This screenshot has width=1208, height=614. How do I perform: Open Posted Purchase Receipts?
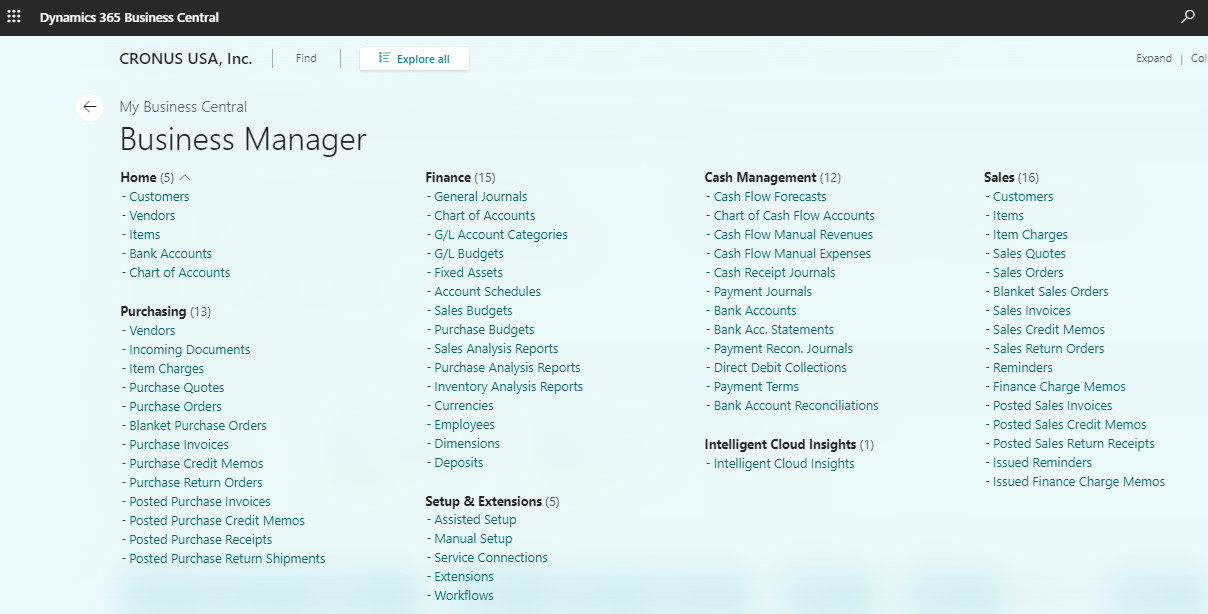click(200, 540)
